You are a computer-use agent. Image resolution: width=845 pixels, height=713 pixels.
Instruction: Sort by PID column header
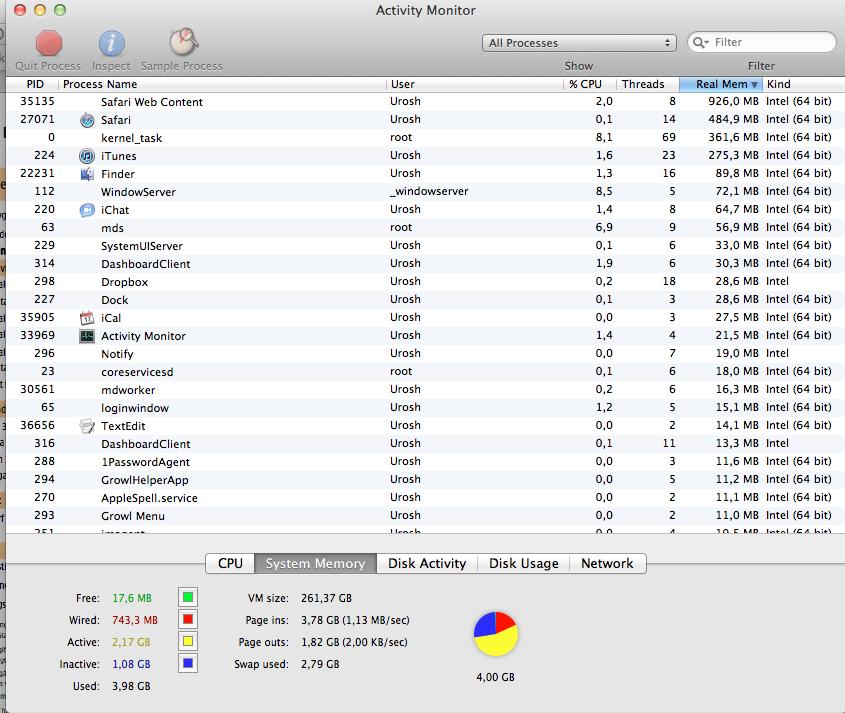pos(32,84)
